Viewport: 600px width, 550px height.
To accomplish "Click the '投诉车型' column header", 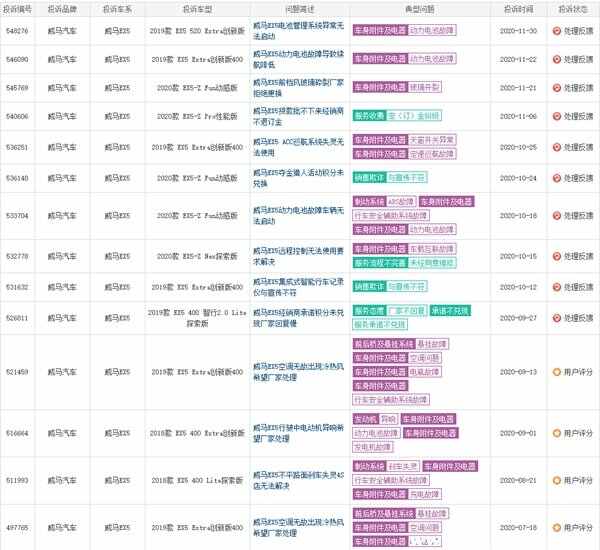I will (197, 9).
